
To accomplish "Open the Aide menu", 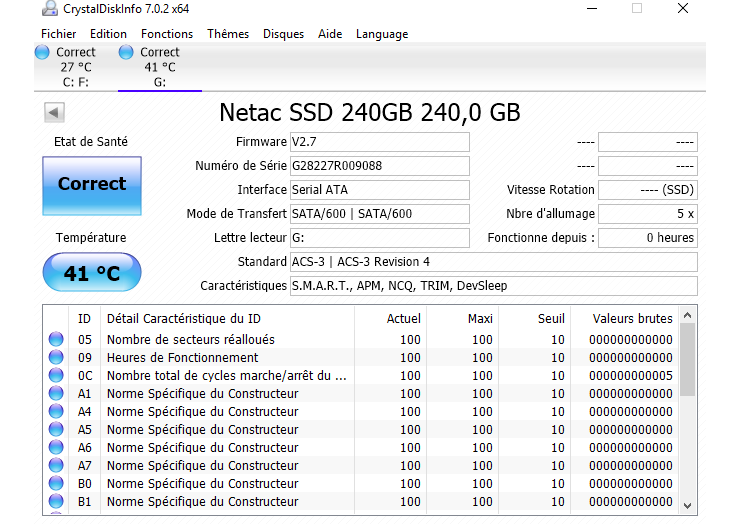I will 330,34.
